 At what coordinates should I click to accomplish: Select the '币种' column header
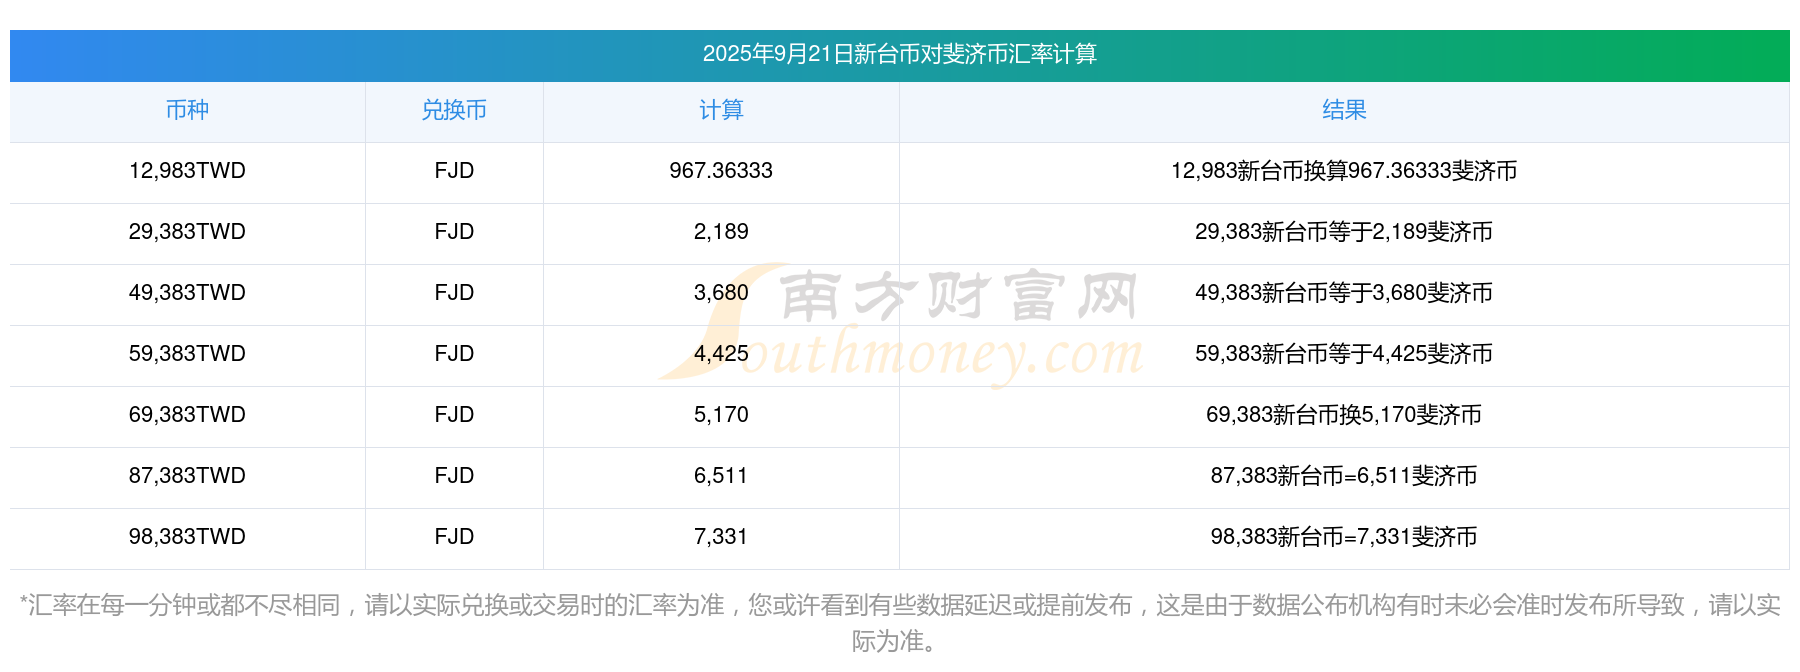click(x=187, y=110)
